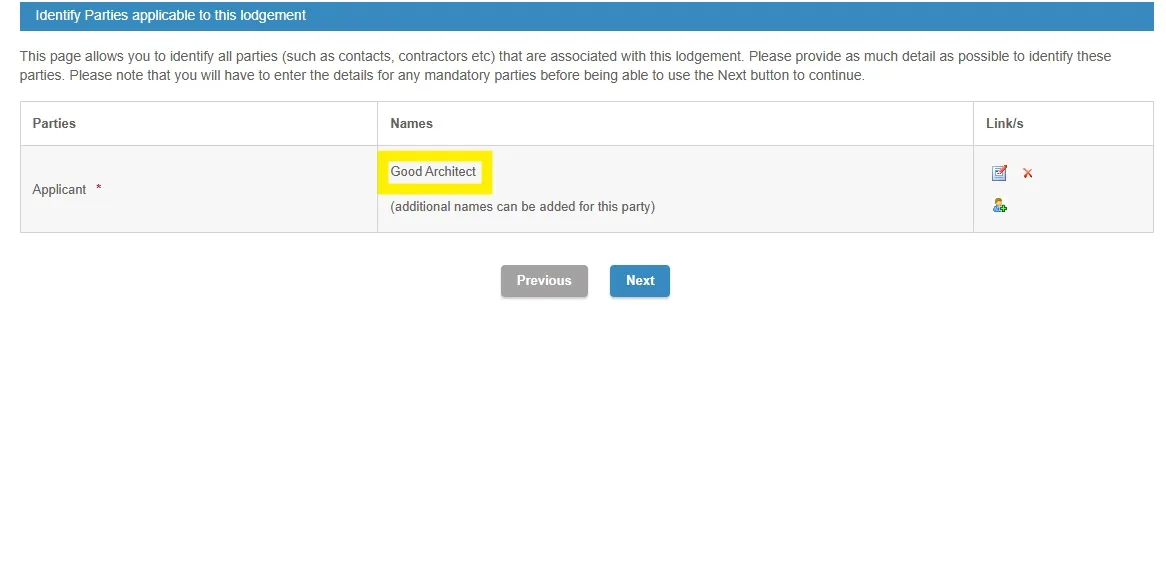The width and height of the screenshot is (1166, 563).
Task: Click the Identify Parties section heading
Action: [x=171, y=15]
